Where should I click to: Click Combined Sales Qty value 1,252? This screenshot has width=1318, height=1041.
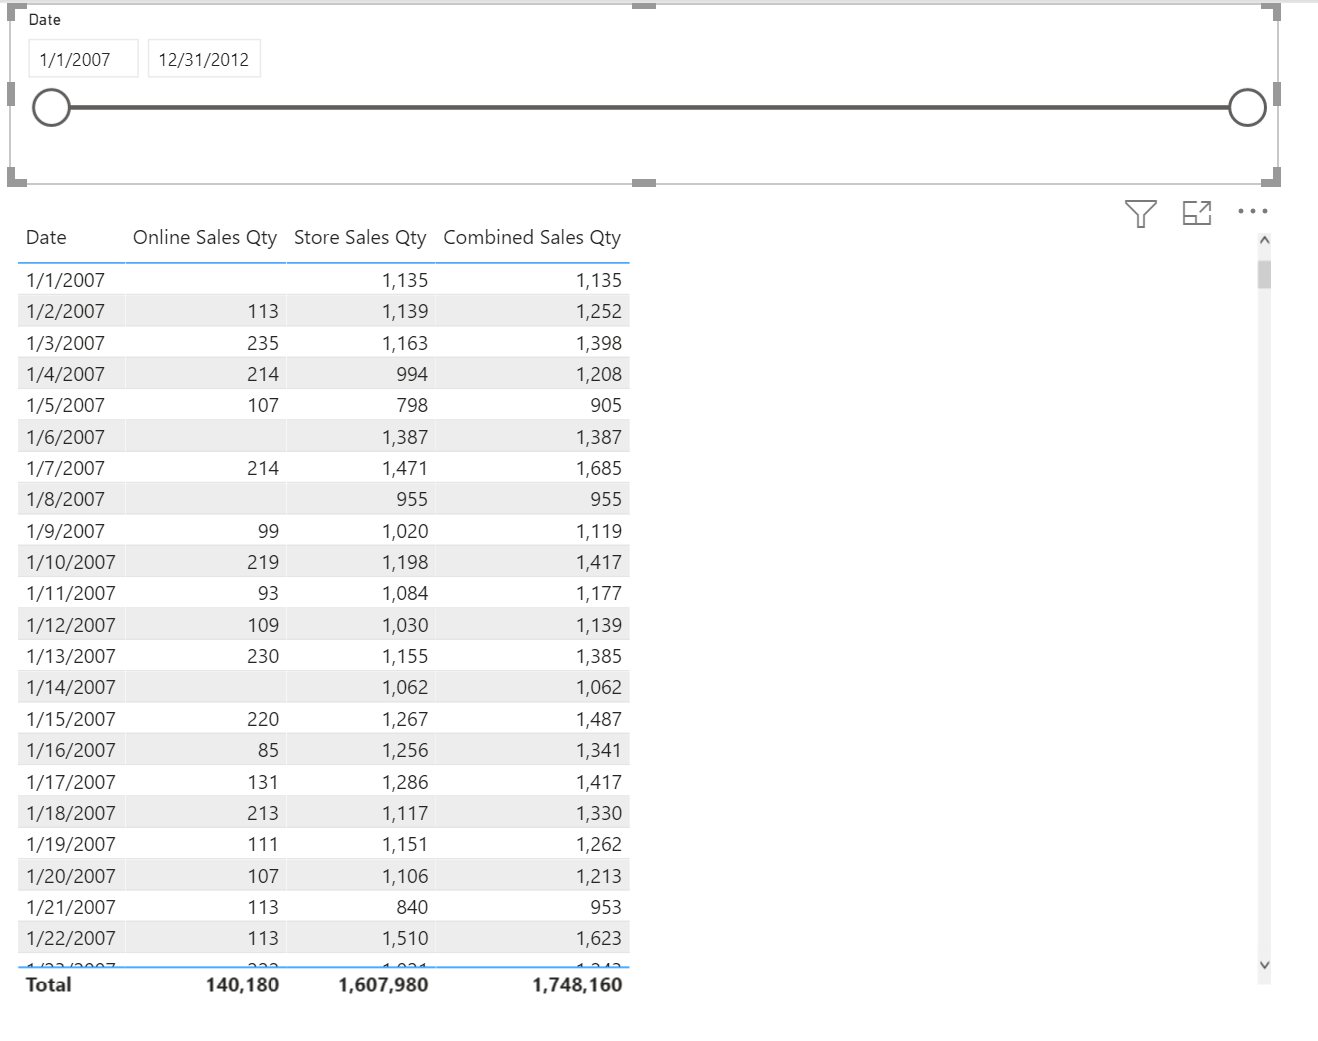599,311
